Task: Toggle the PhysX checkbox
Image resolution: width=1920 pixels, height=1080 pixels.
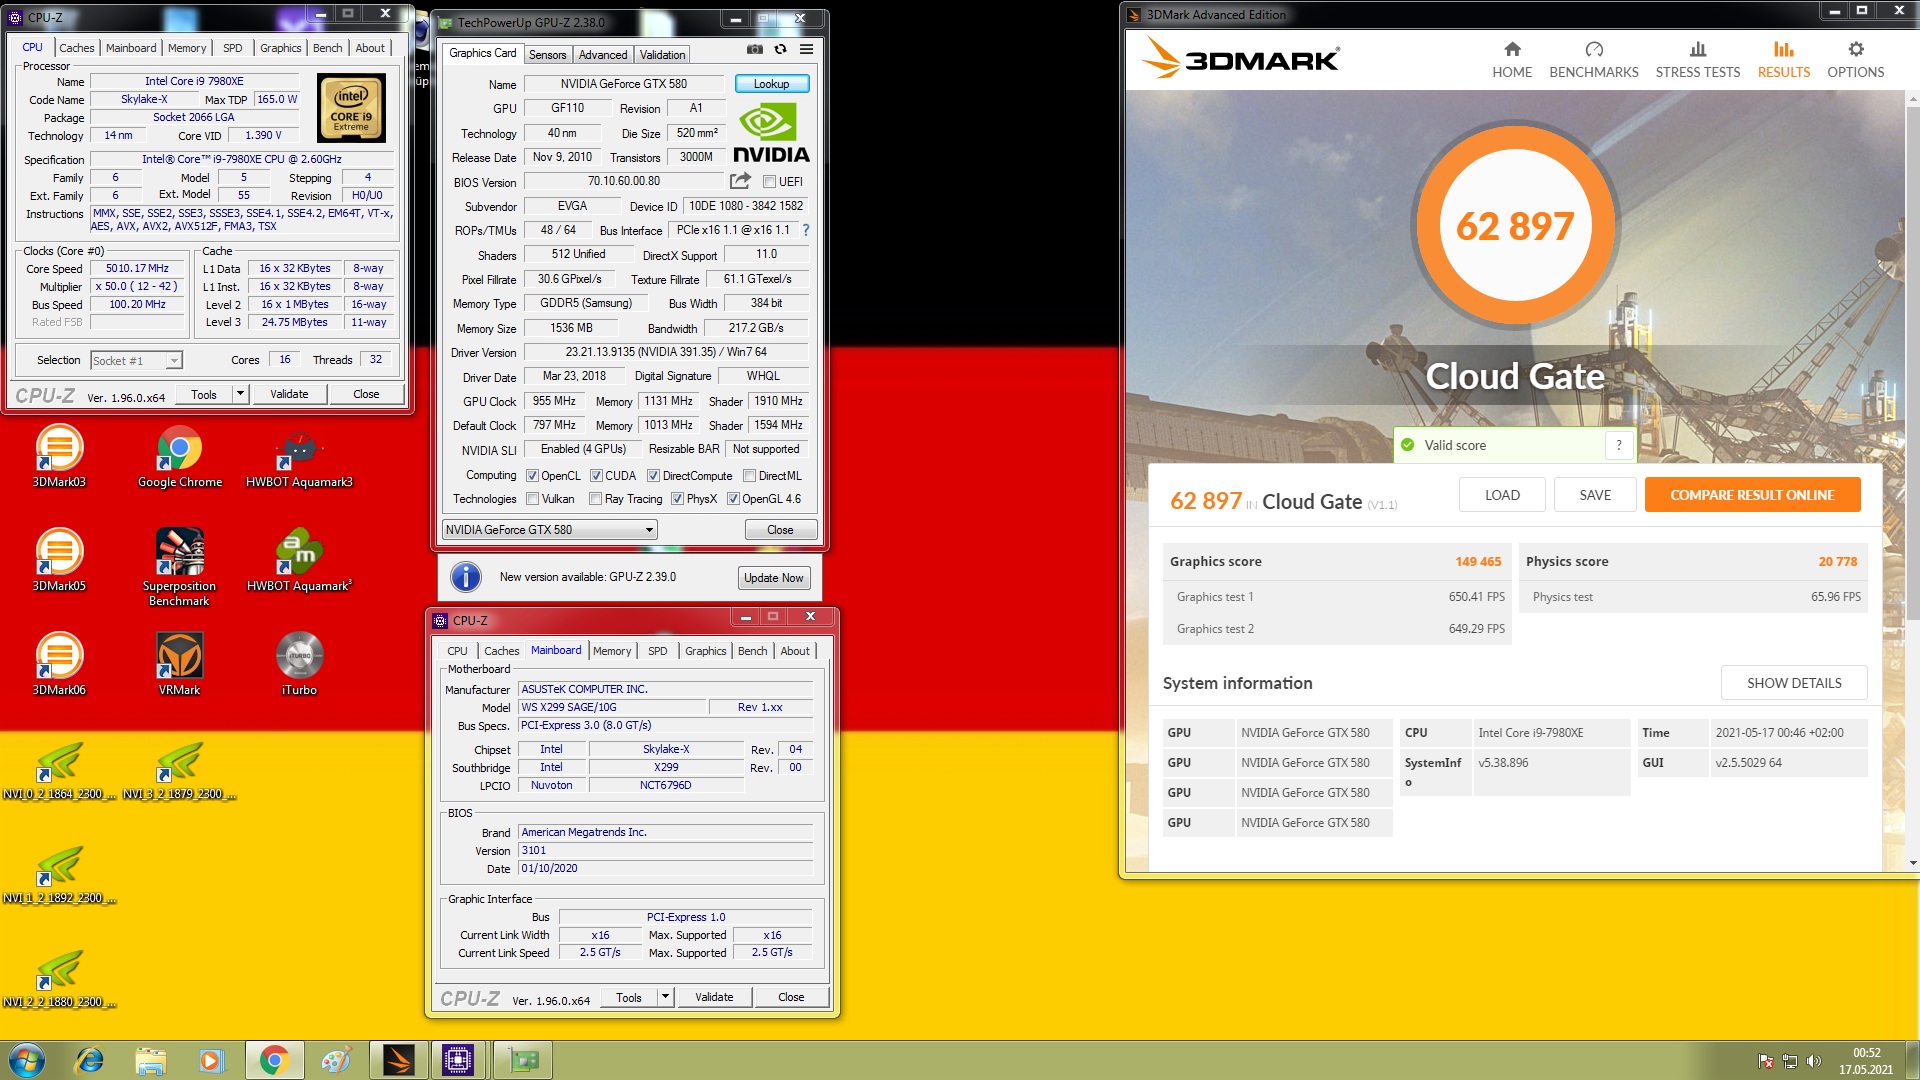Action: 677,499
